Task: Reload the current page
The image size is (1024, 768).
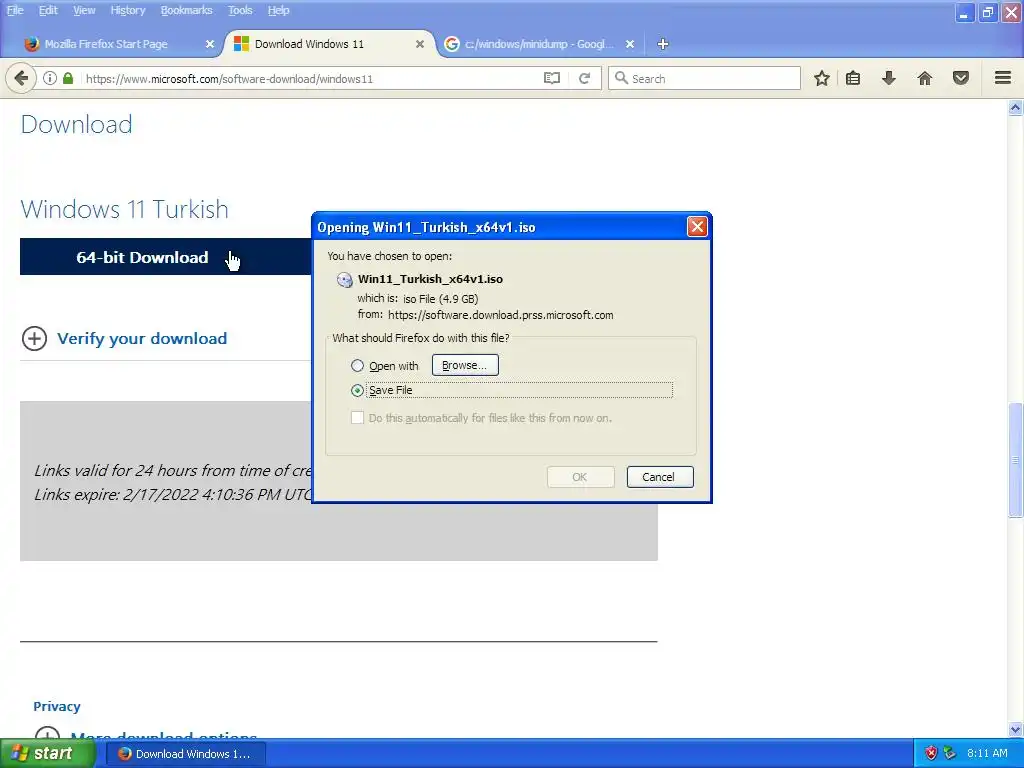Action: [x=584, y=78]
